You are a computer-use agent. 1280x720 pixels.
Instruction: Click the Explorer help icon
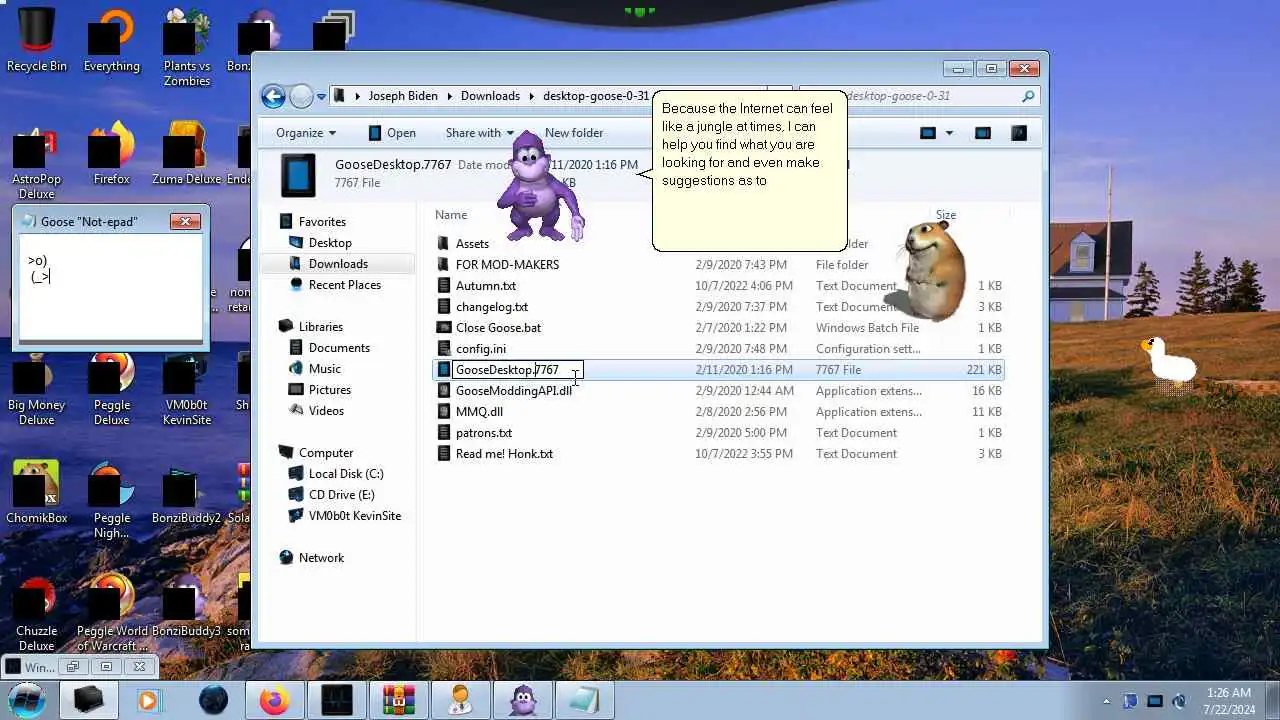tap(1019, 133)
